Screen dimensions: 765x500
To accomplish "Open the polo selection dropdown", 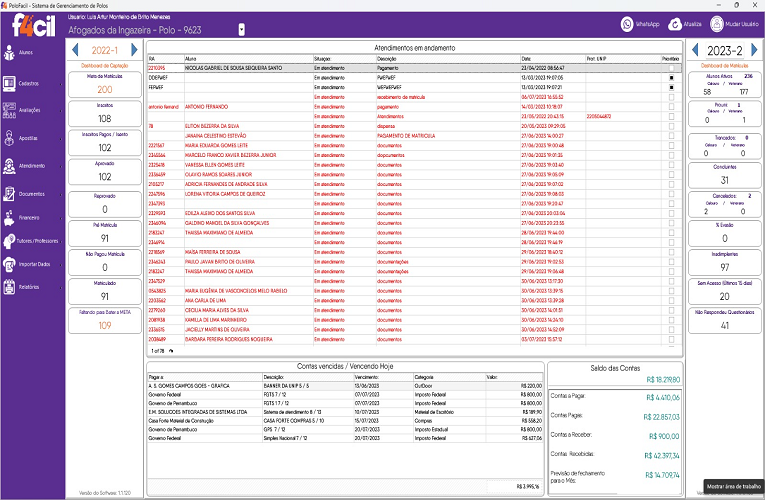I will click(241, 30).
